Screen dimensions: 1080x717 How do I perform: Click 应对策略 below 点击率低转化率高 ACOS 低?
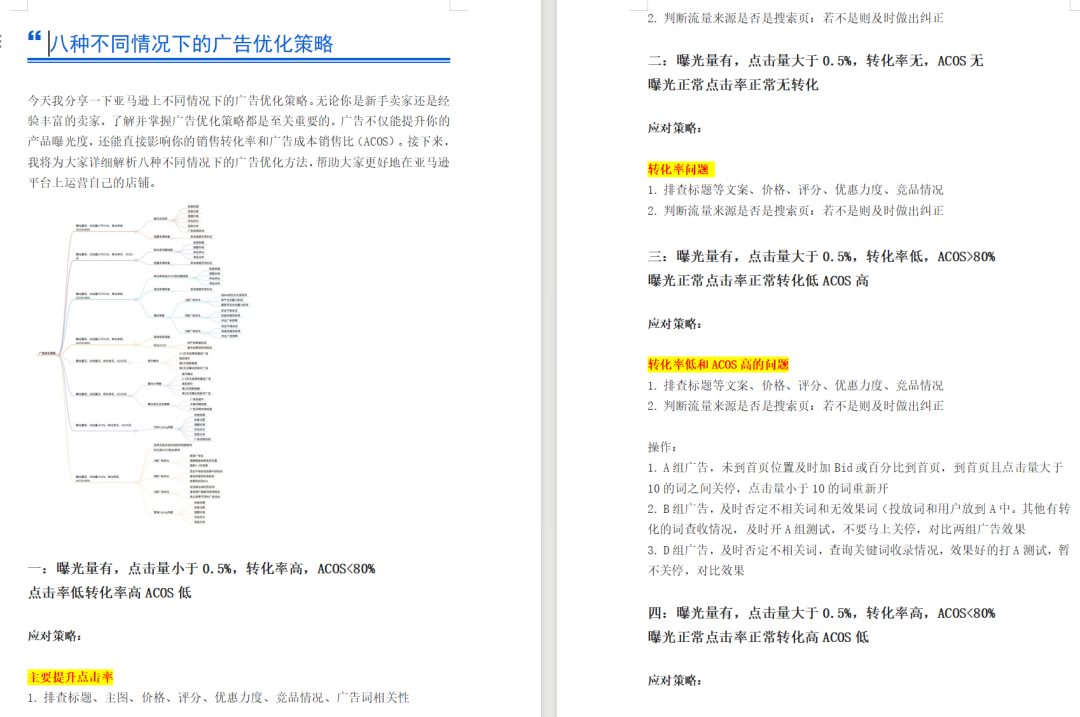pos(54,636)
